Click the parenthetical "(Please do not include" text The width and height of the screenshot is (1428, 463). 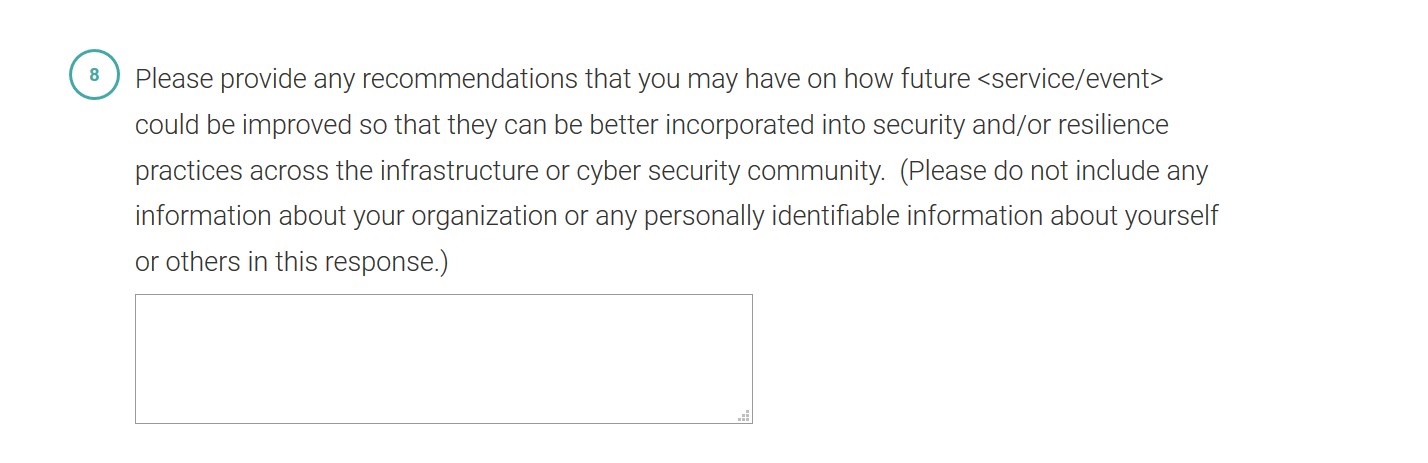(1012, 171)
